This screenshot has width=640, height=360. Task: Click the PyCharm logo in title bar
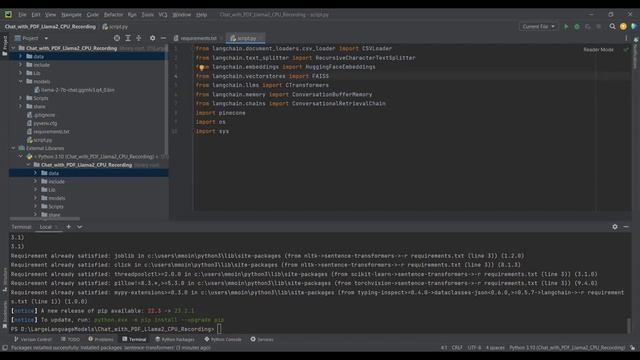(x=8, y=14)
